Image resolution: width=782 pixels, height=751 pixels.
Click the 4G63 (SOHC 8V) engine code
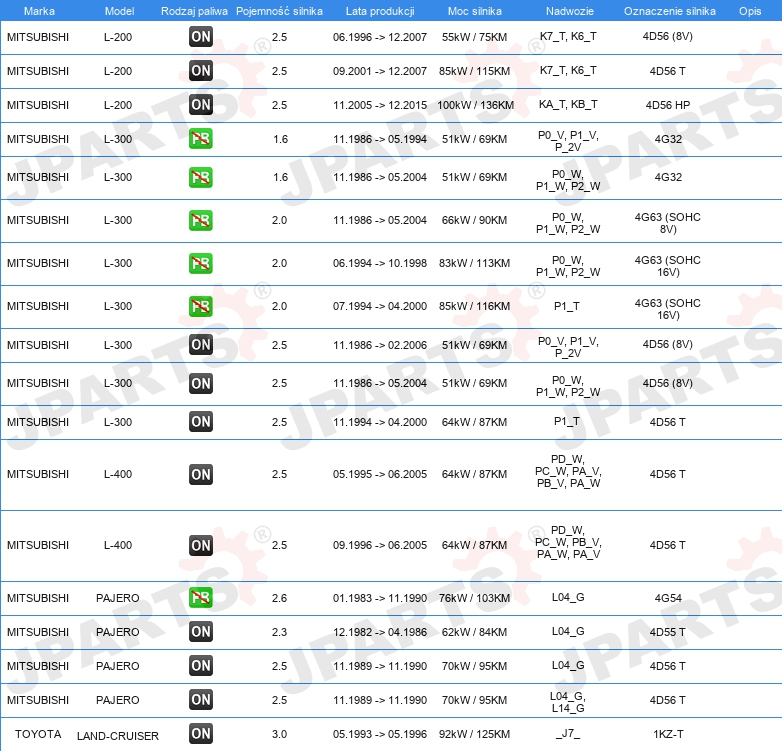pyautogui.click(x=668, y=223)
